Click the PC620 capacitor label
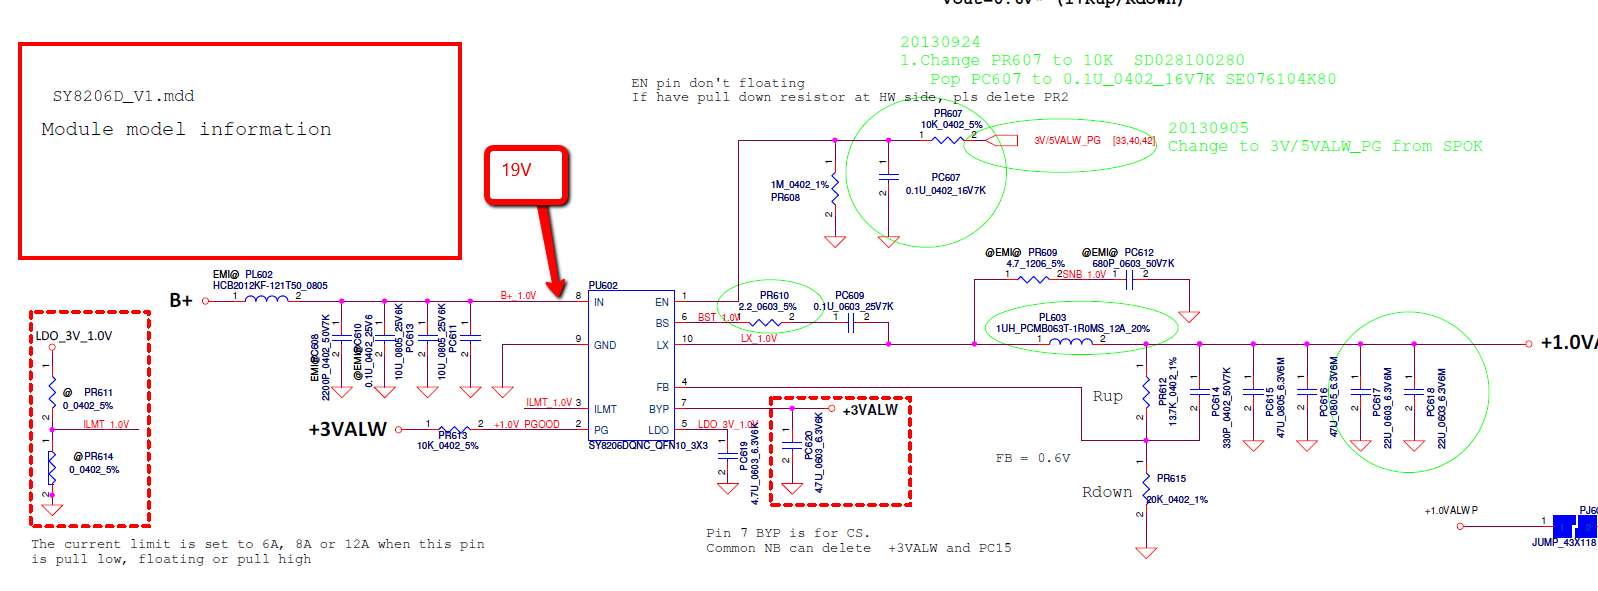The height and width of the screenshot is (591, 1598). tap(808, 445)
